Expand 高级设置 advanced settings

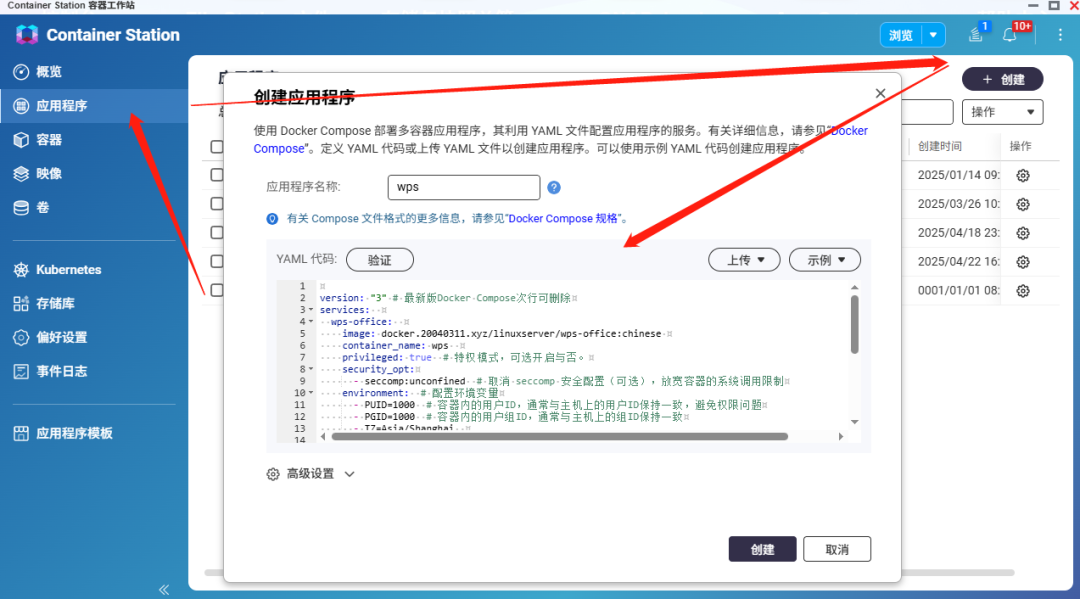point(311,474)
